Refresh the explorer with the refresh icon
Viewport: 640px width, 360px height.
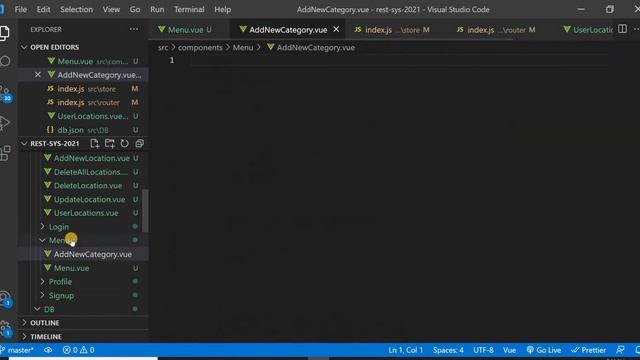point(124,143)
